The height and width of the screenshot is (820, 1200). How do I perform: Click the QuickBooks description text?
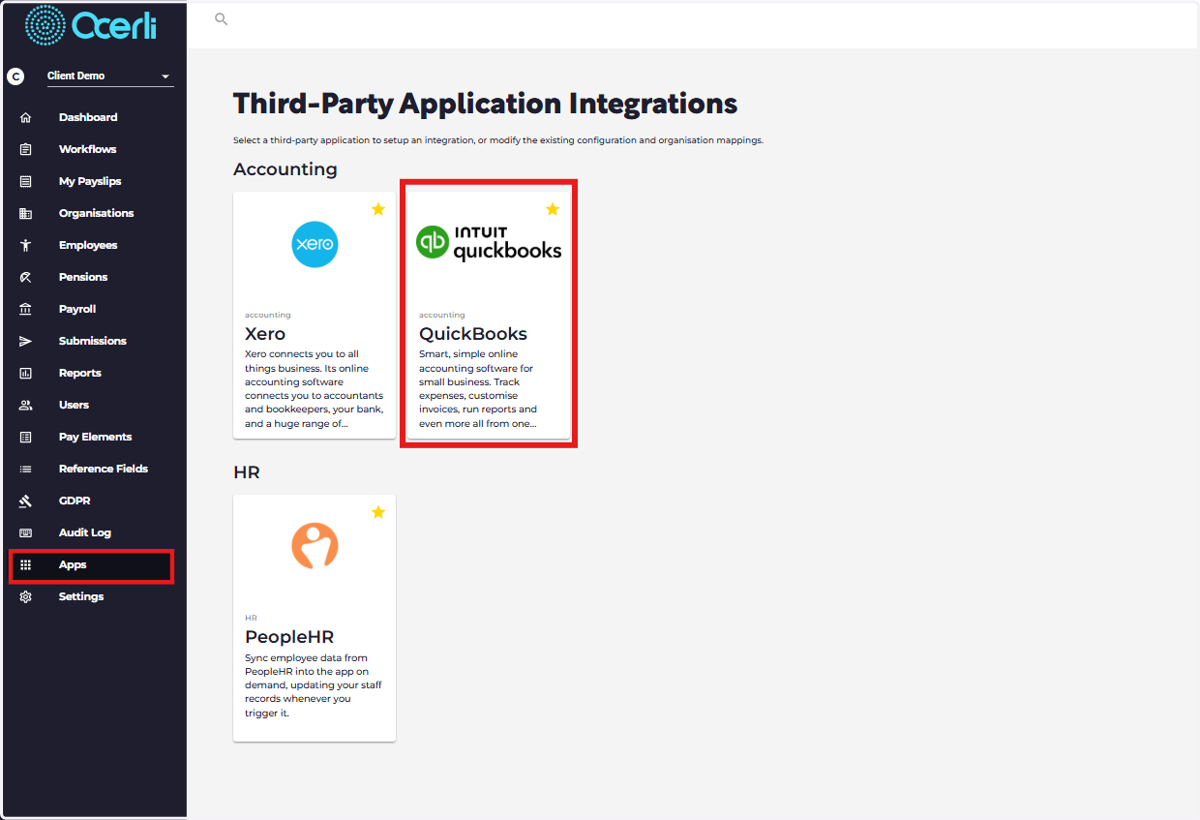(478, 389)
